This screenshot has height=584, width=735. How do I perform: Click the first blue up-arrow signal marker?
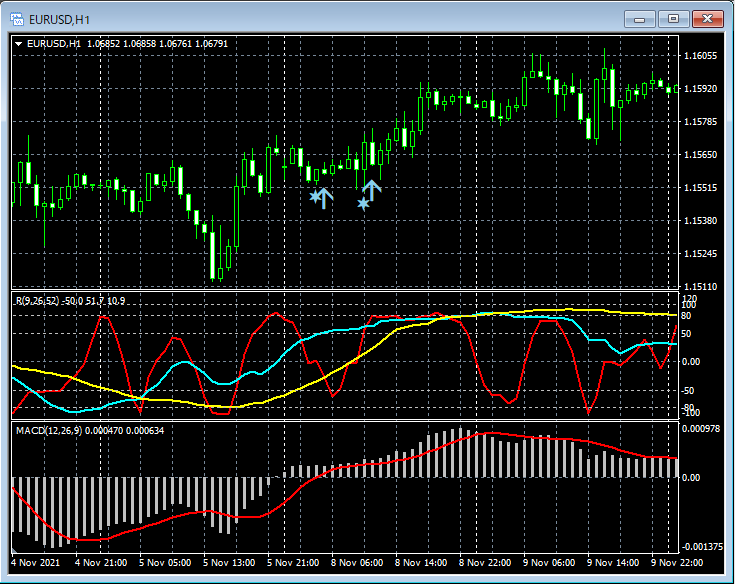tap(324, 198)
